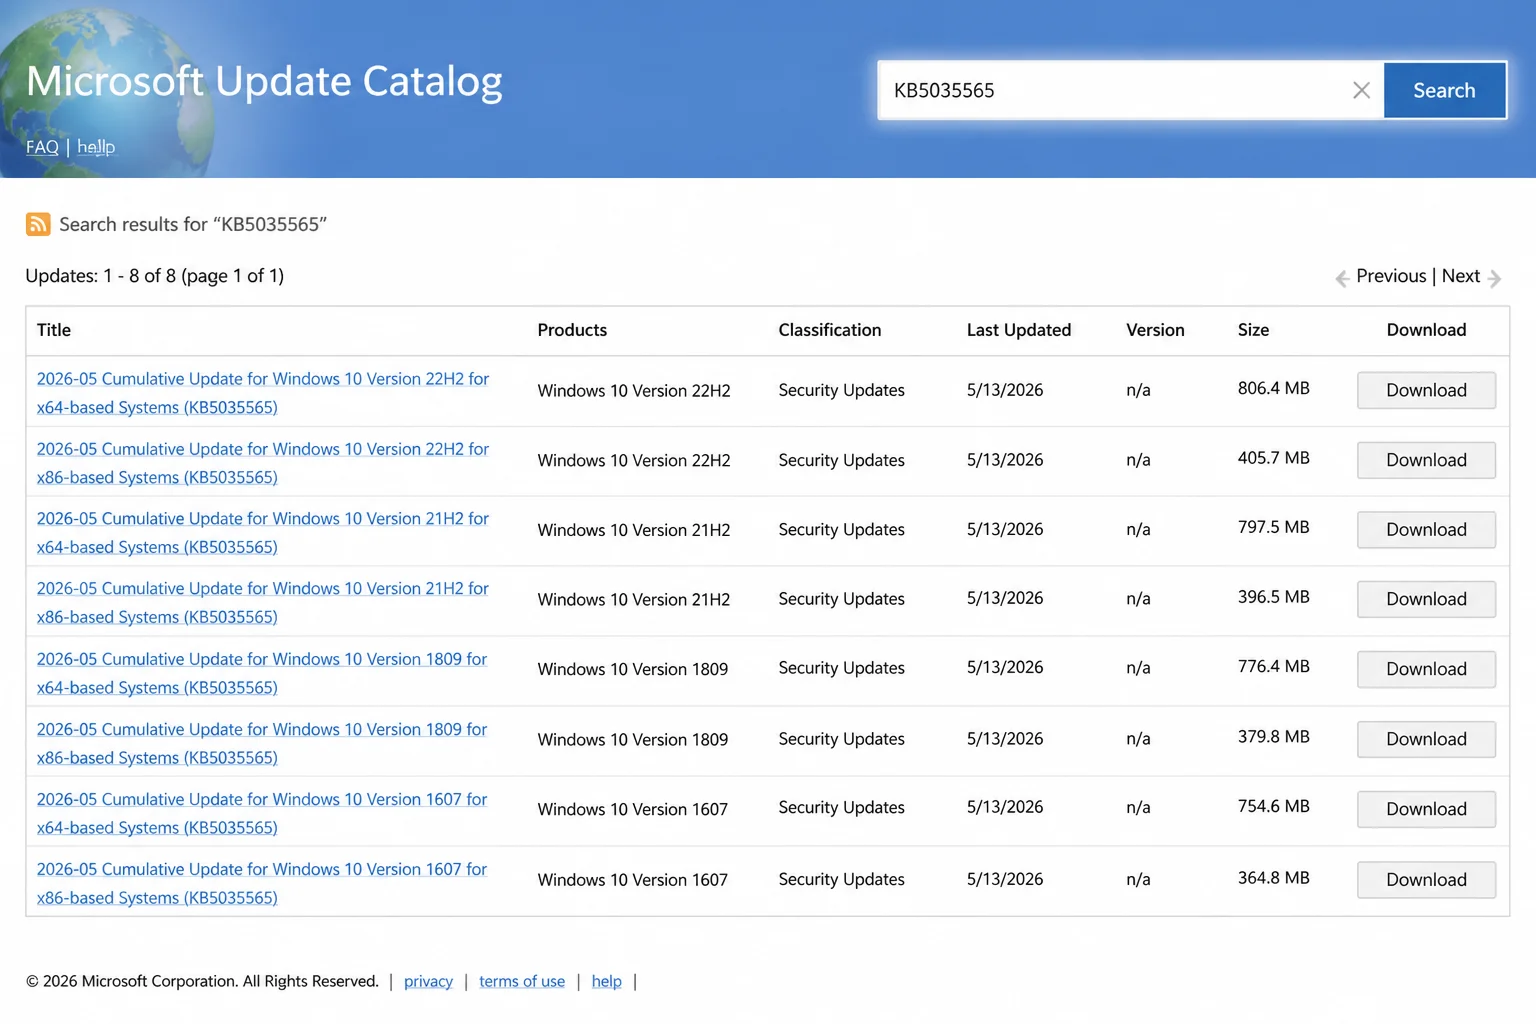Image resolution: width=1536 pixels, height=1024 pixels.
Task: Download the 379.8 MB 1809 x86 update
Action: pyautogui.click(x=1426, y=739)
